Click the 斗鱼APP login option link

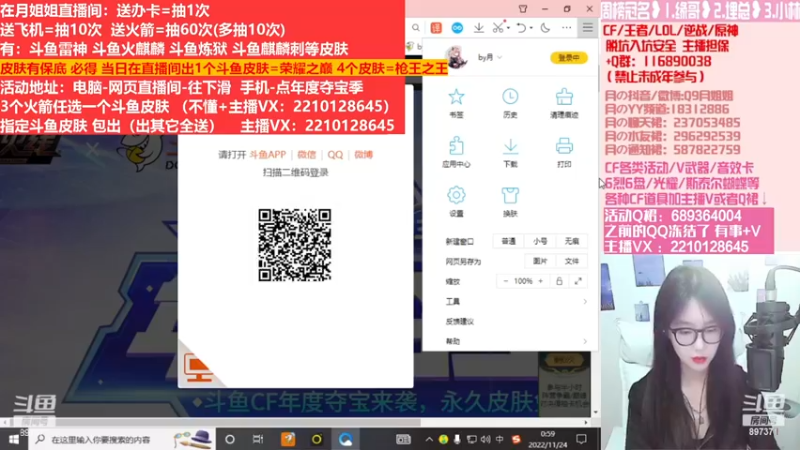[x=268, y=155]
